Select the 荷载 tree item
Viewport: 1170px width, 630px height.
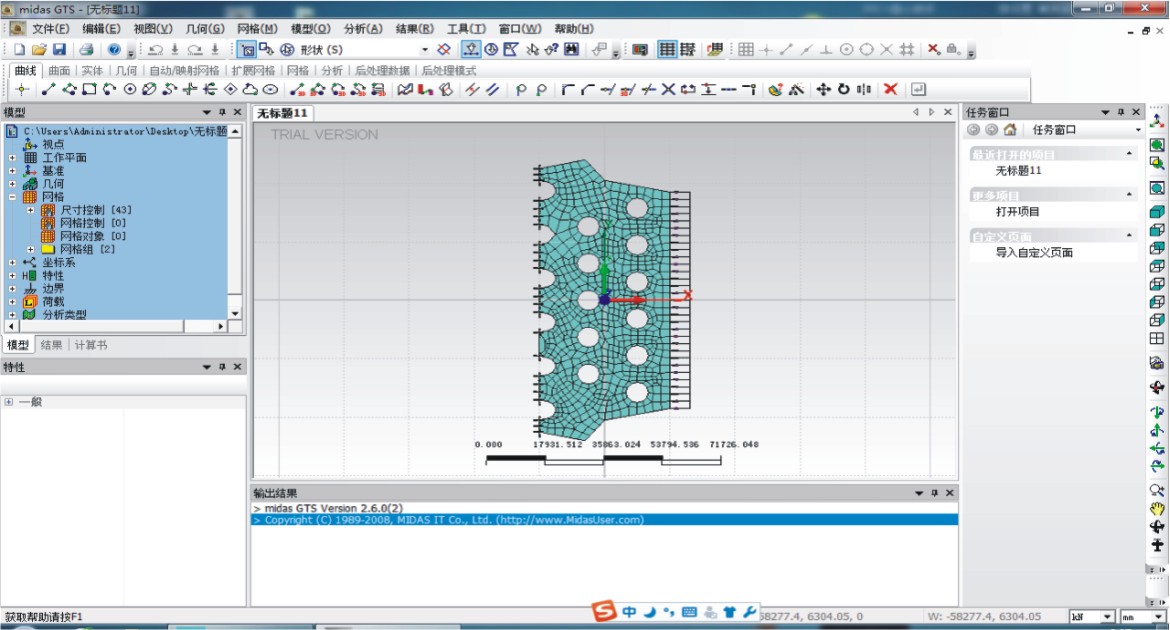tap(53, 302)
